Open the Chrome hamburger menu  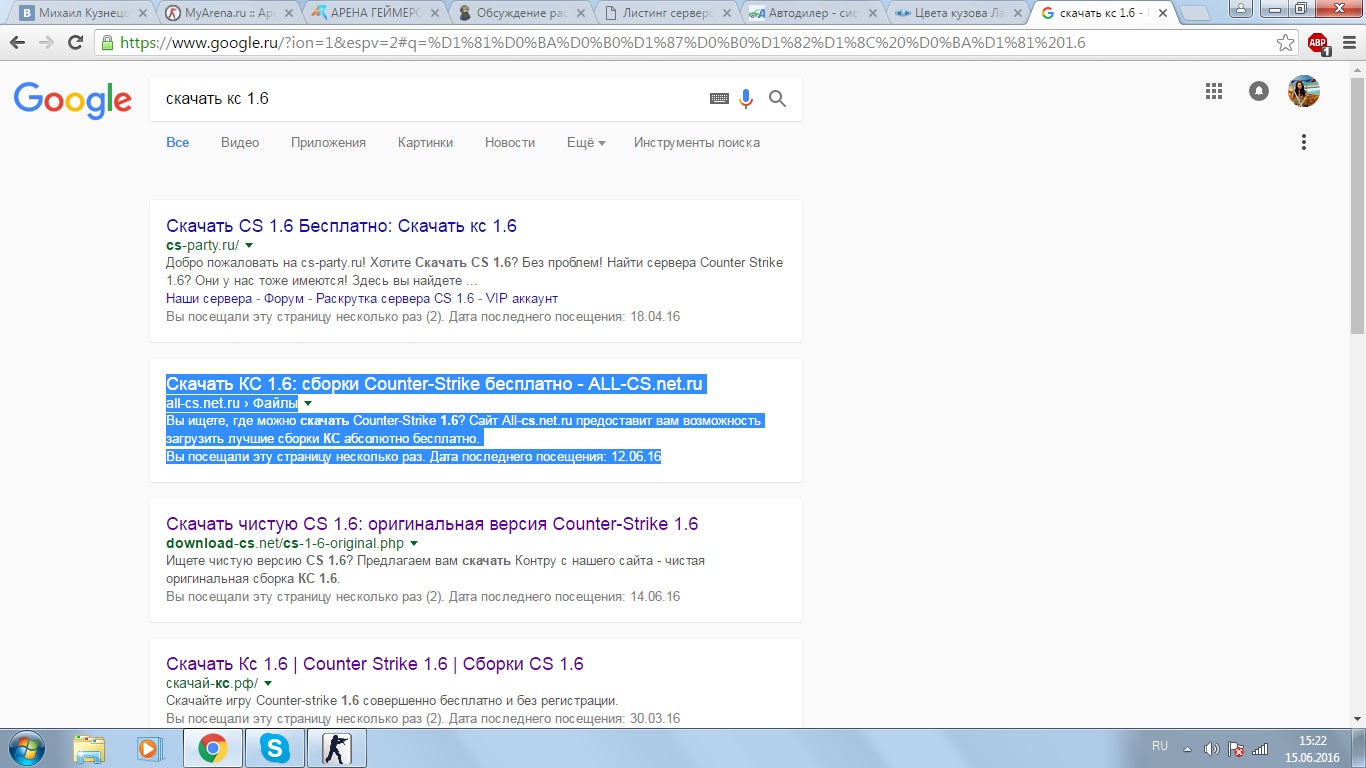1347,43
